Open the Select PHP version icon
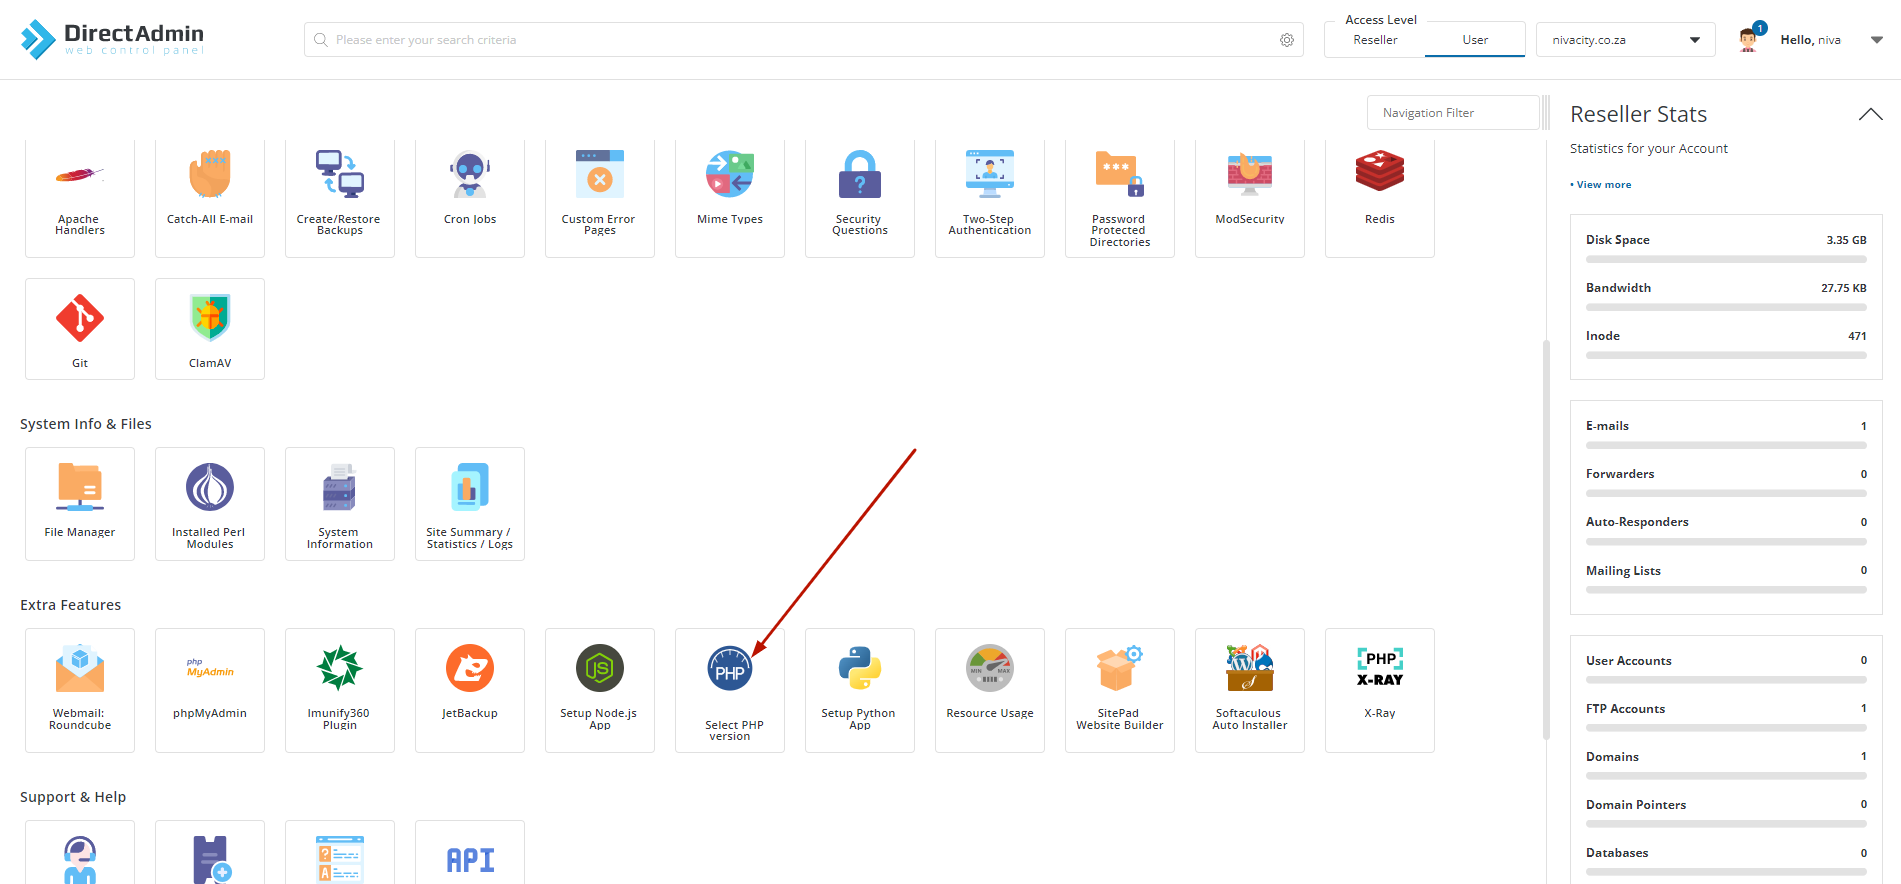1901x884 pixels. click(x=730, y=689)
